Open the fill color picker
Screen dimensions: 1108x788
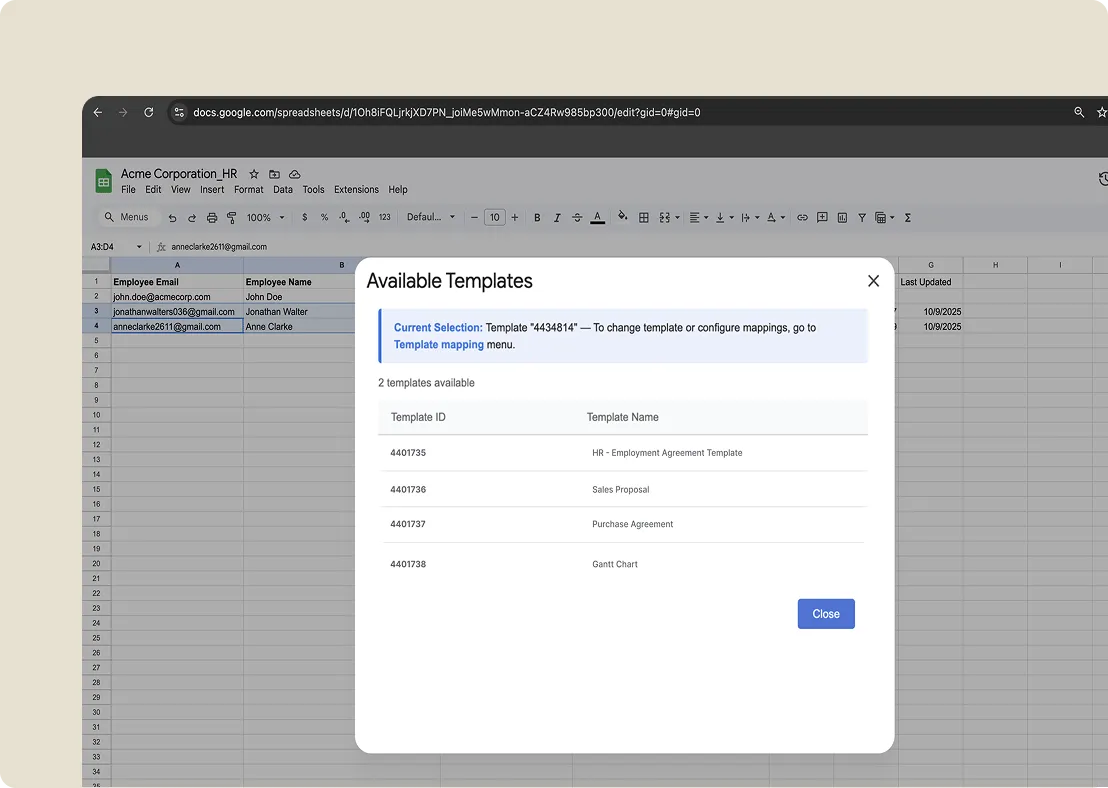tap(623, 216)
